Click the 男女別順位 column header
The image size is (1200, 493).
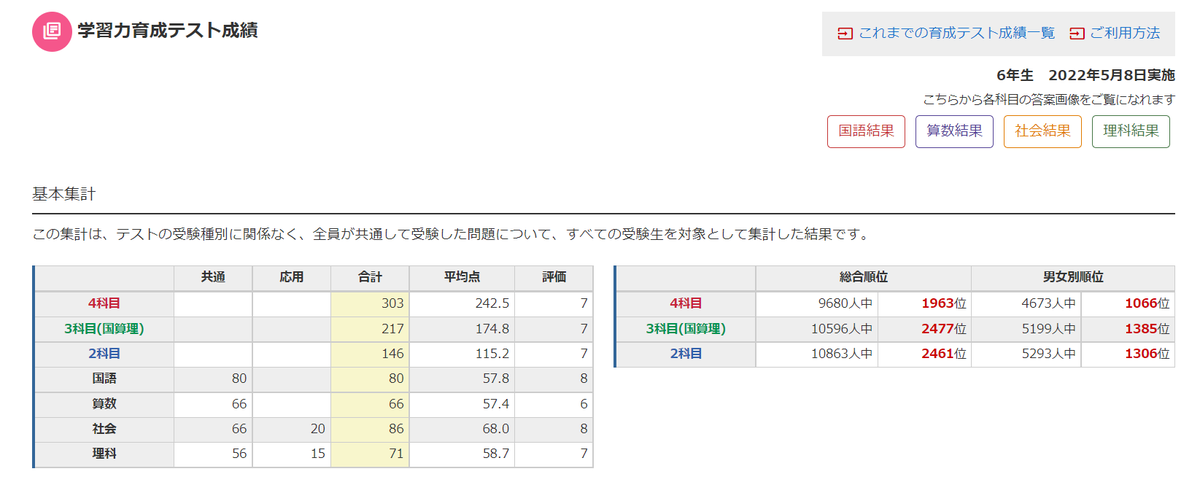[x=1073, y=278]
